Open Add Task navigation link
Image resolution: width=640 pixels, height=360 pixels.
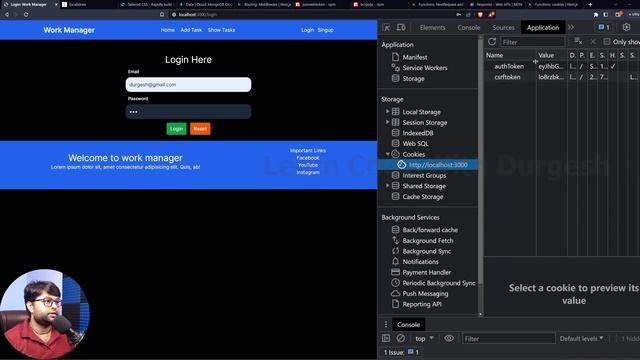191,30
